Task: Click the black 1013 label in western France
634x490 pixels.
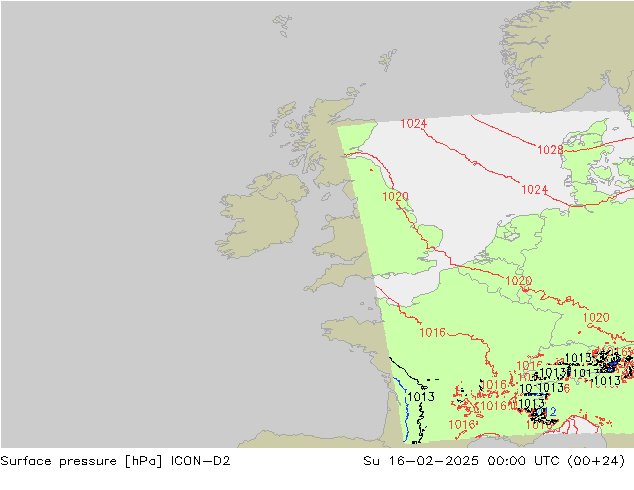Action: (x=420, y=397)
